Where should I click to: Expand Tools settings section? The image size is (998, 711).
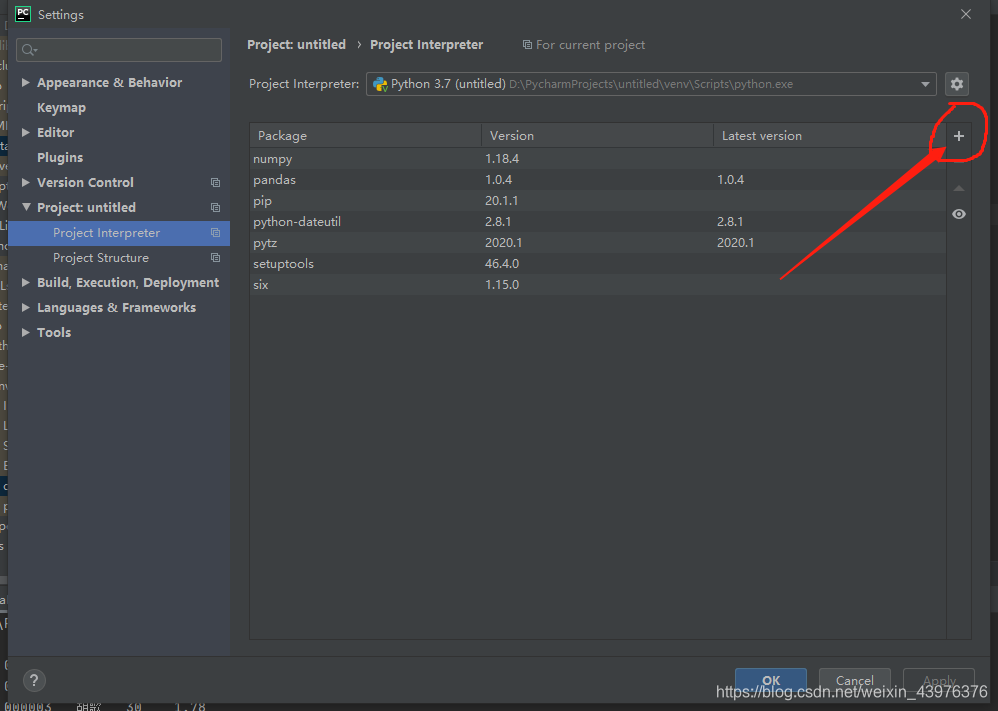(25, 332)
